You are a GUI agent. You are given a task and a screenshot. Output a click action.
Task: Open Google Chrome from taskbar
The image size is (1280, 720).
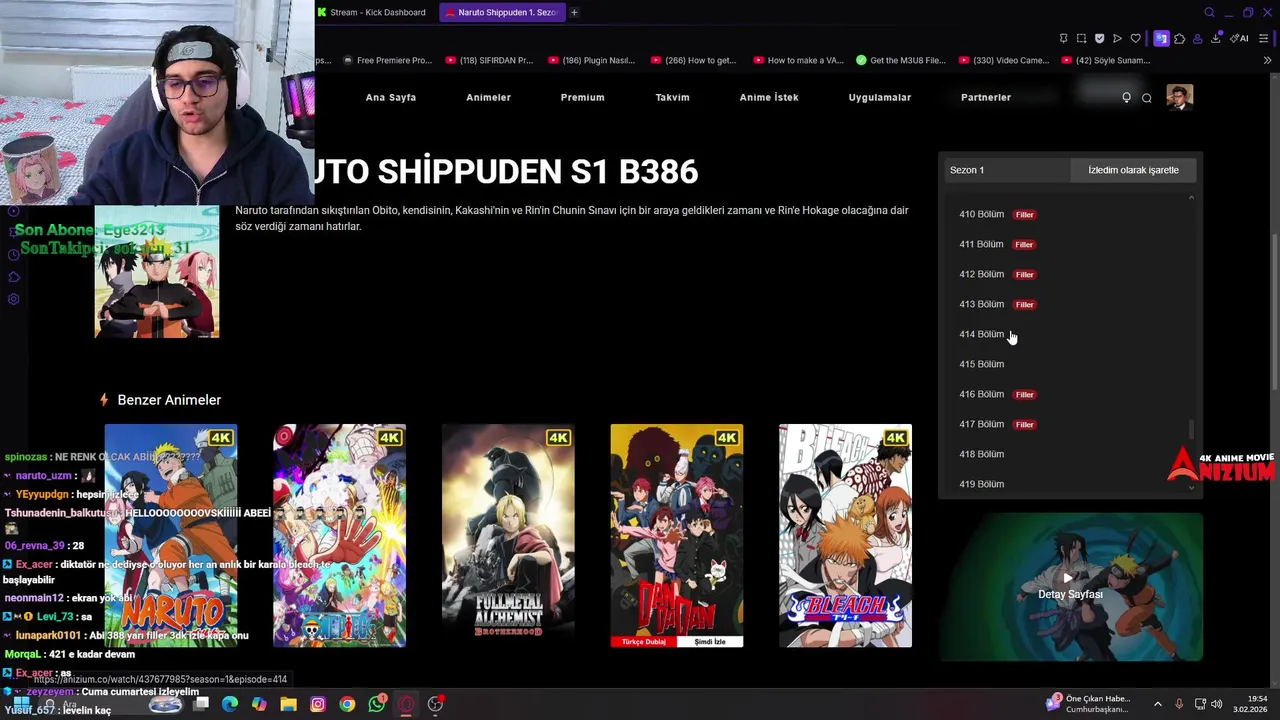[x=347, y=704]
